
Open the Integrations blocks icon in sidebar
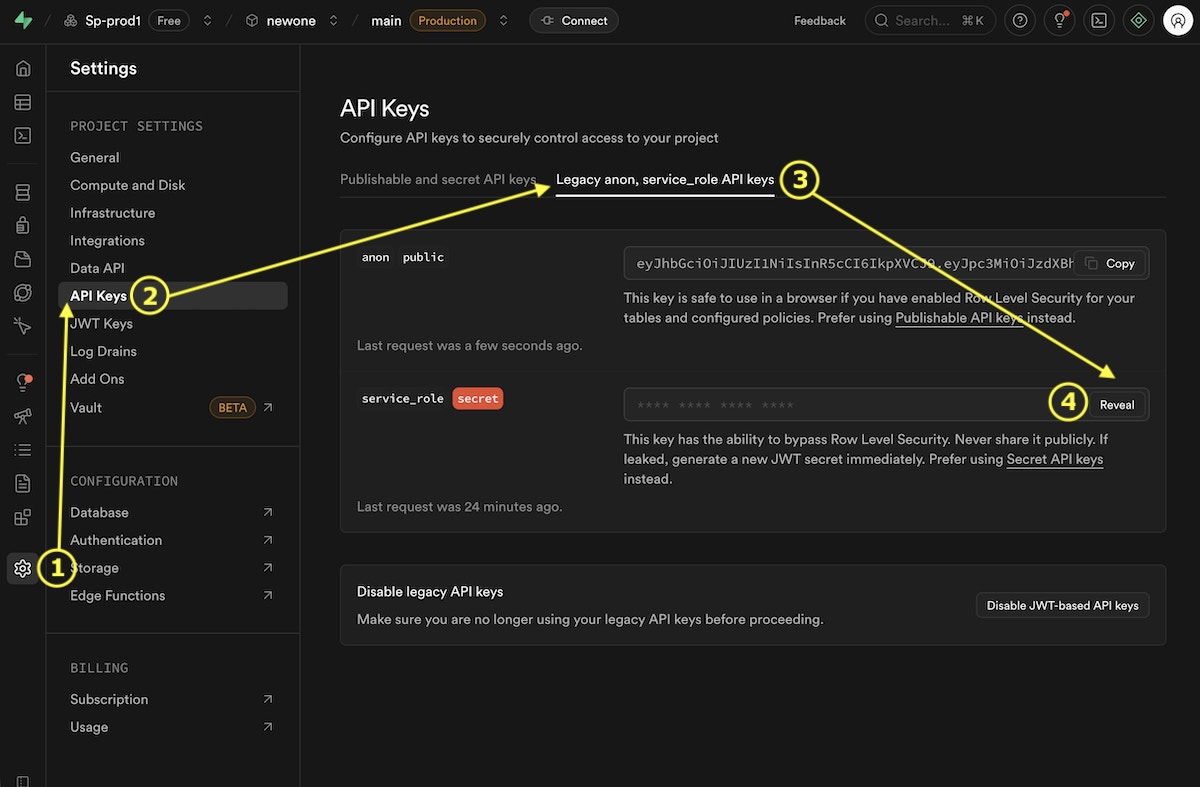point(23,517)
